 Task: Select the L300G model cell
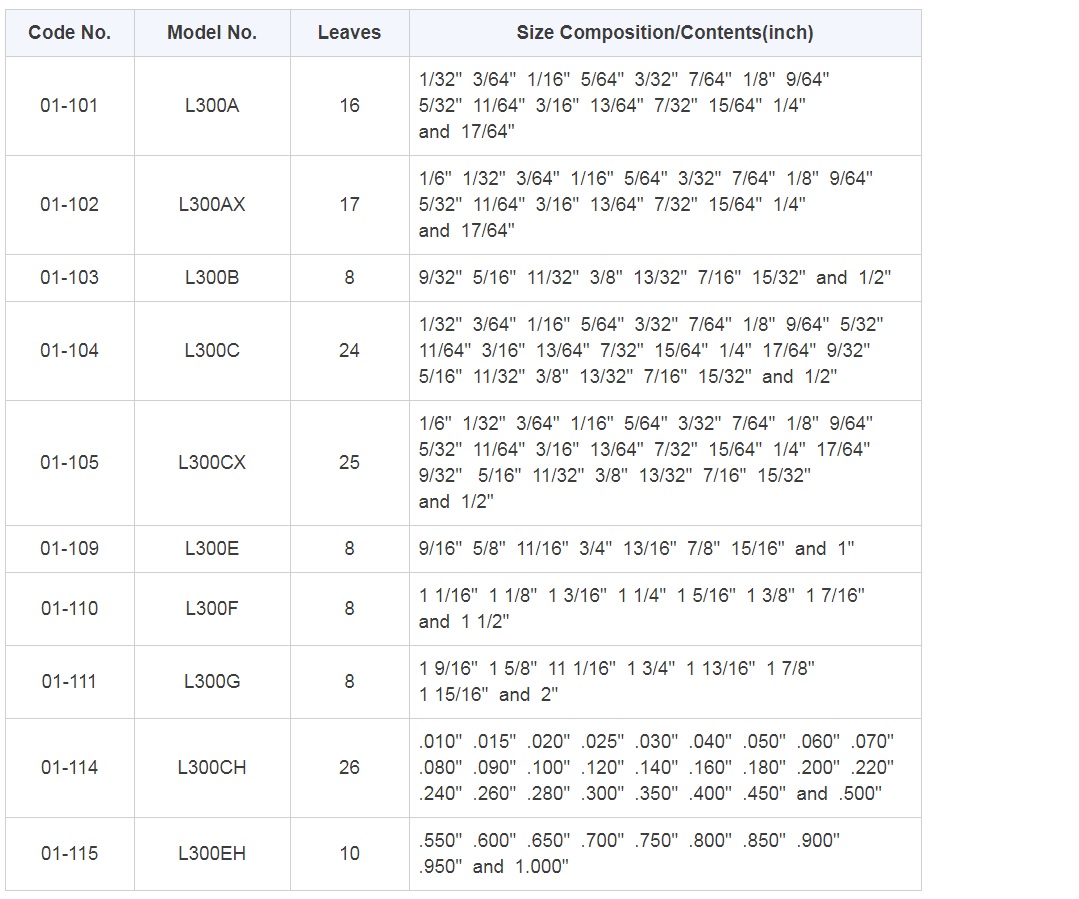click(212, 681)
